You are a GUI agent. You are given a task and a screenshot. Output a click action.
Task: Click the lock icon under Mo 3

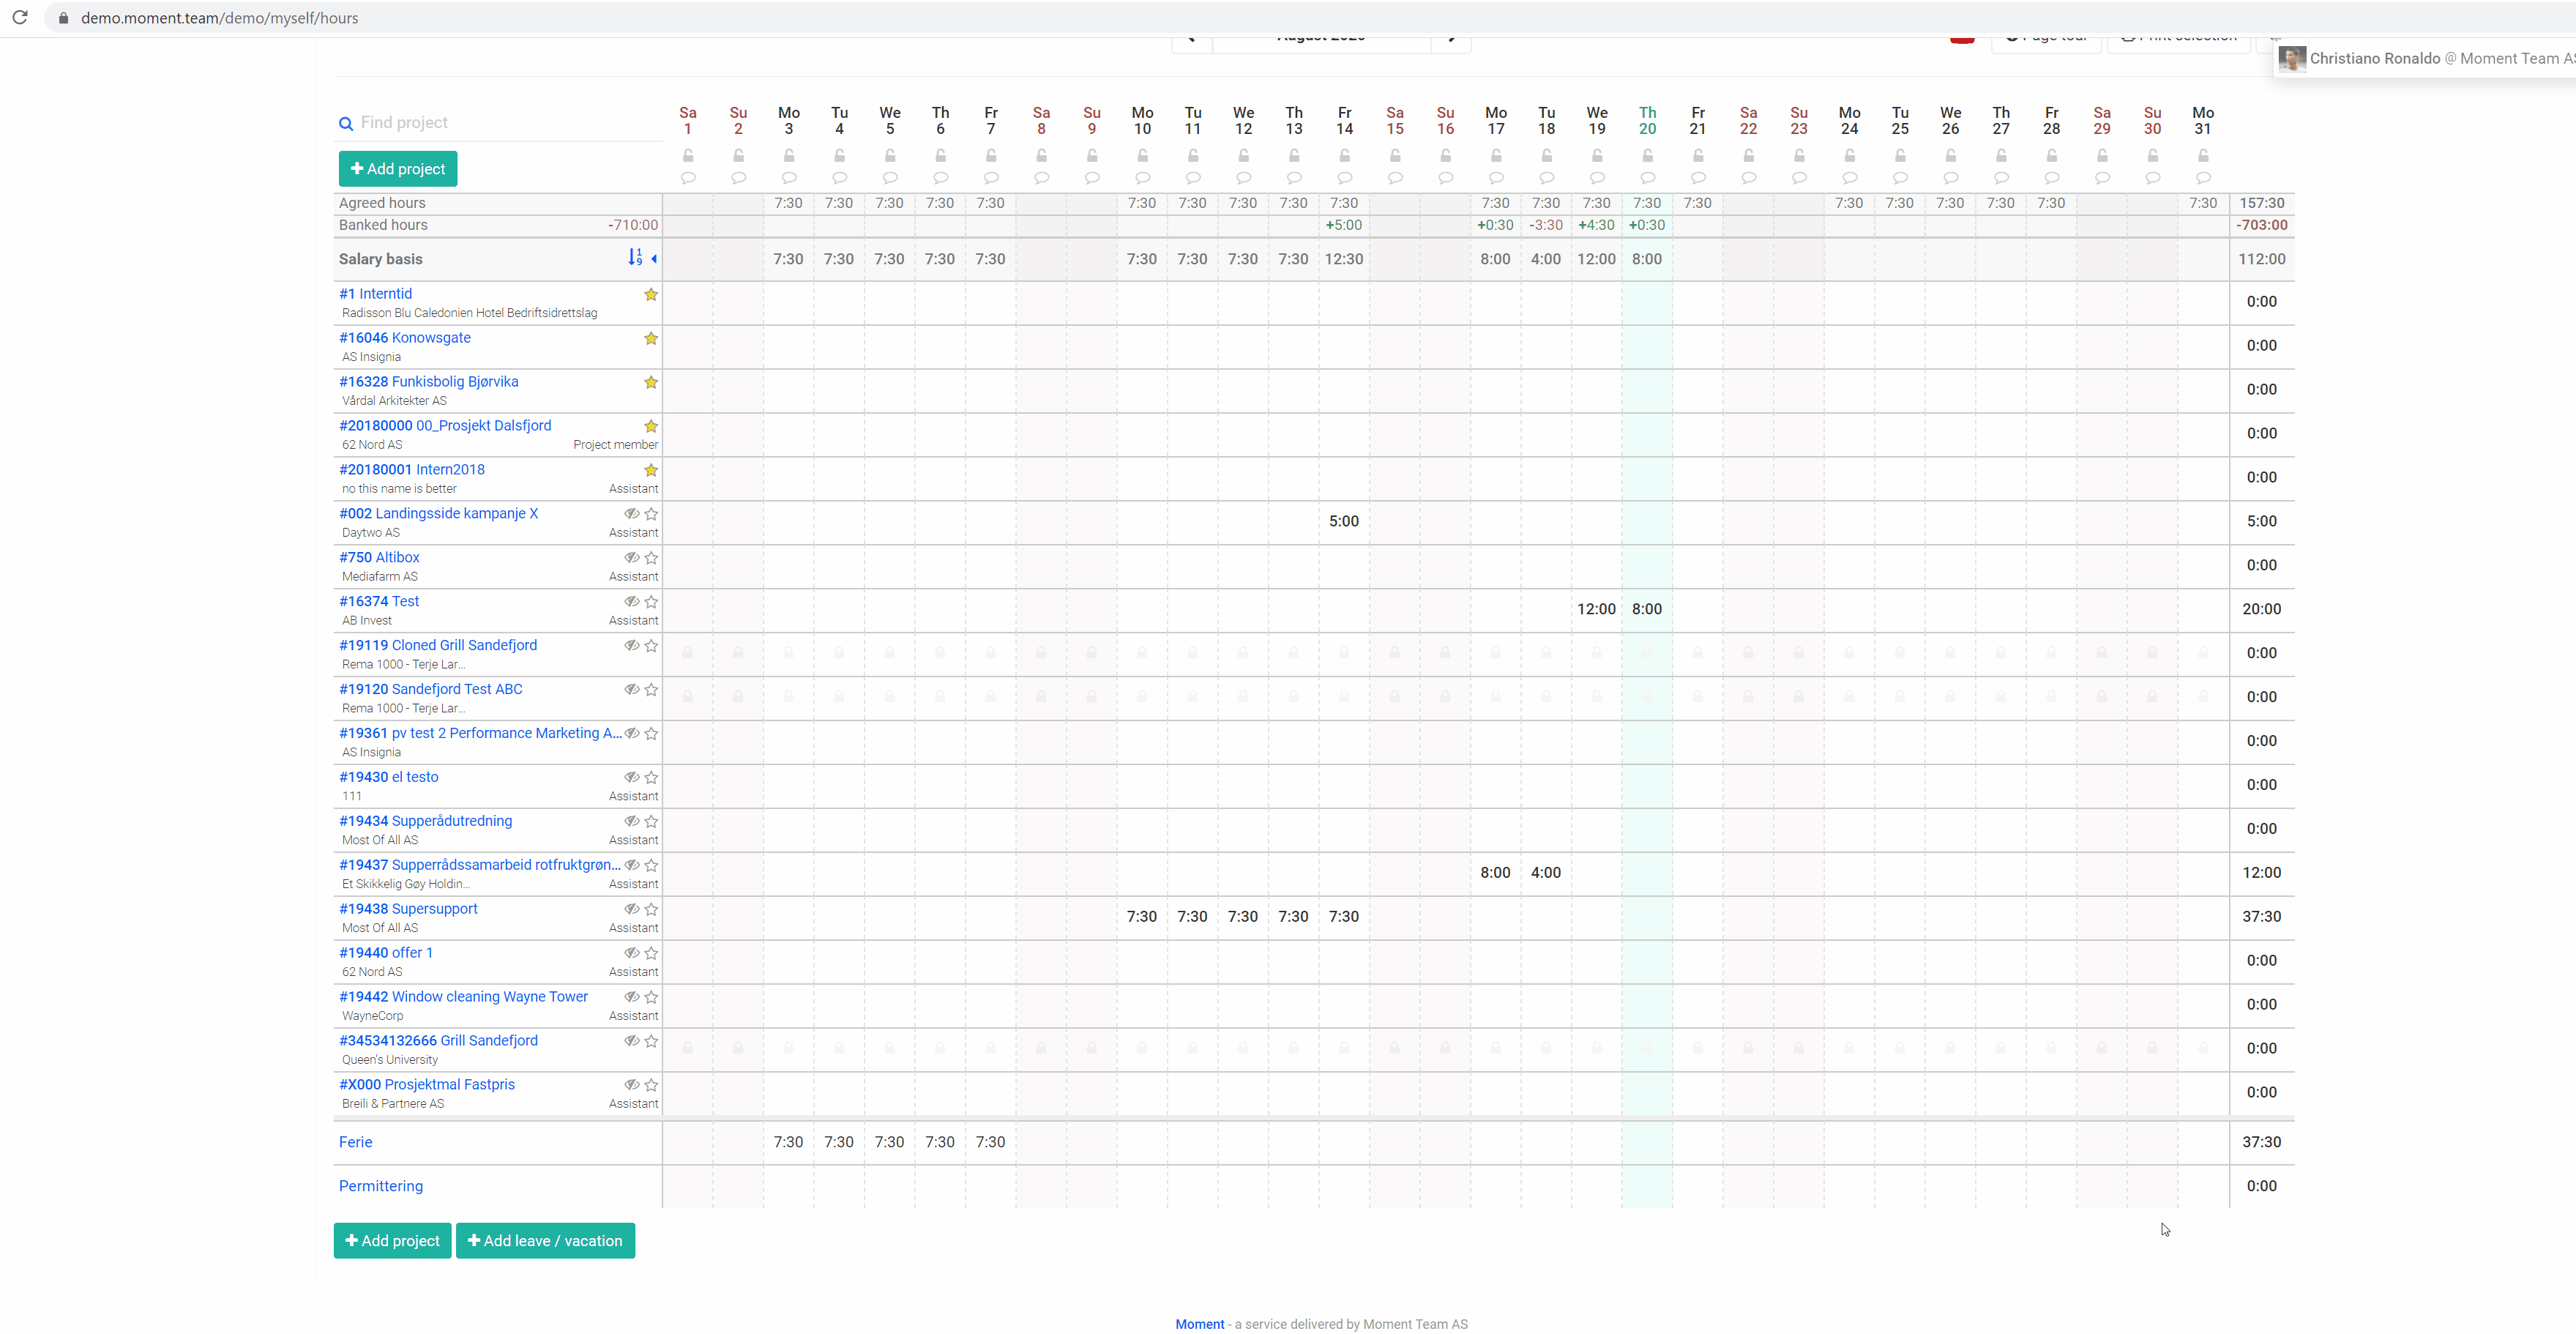(x=789, y=156)
